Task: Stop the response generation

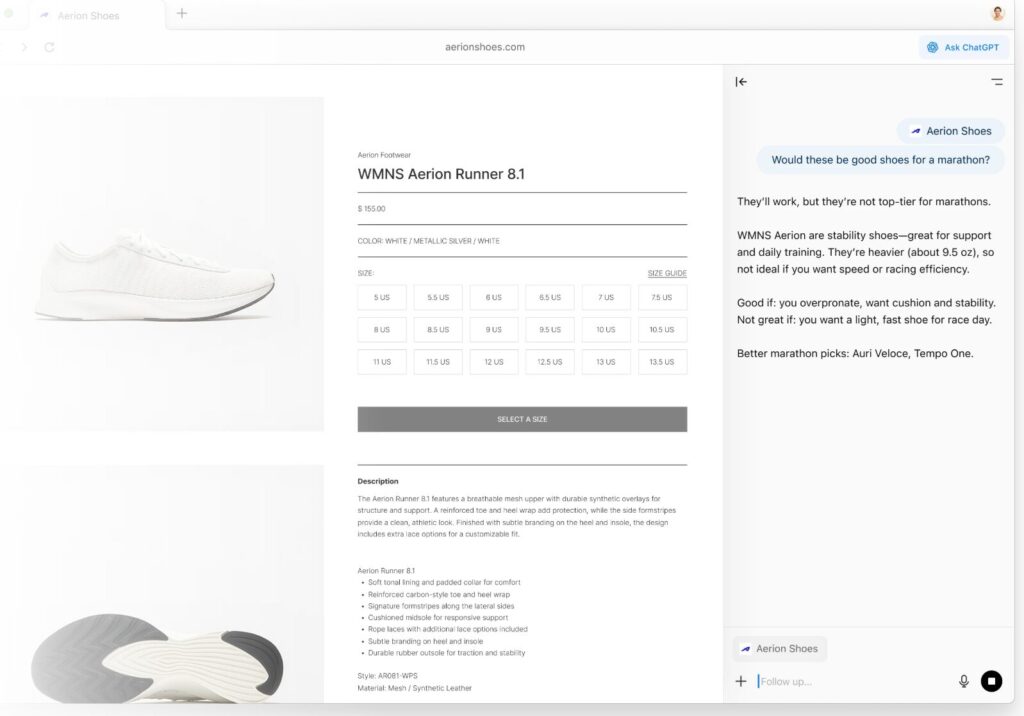Action: 991,681
